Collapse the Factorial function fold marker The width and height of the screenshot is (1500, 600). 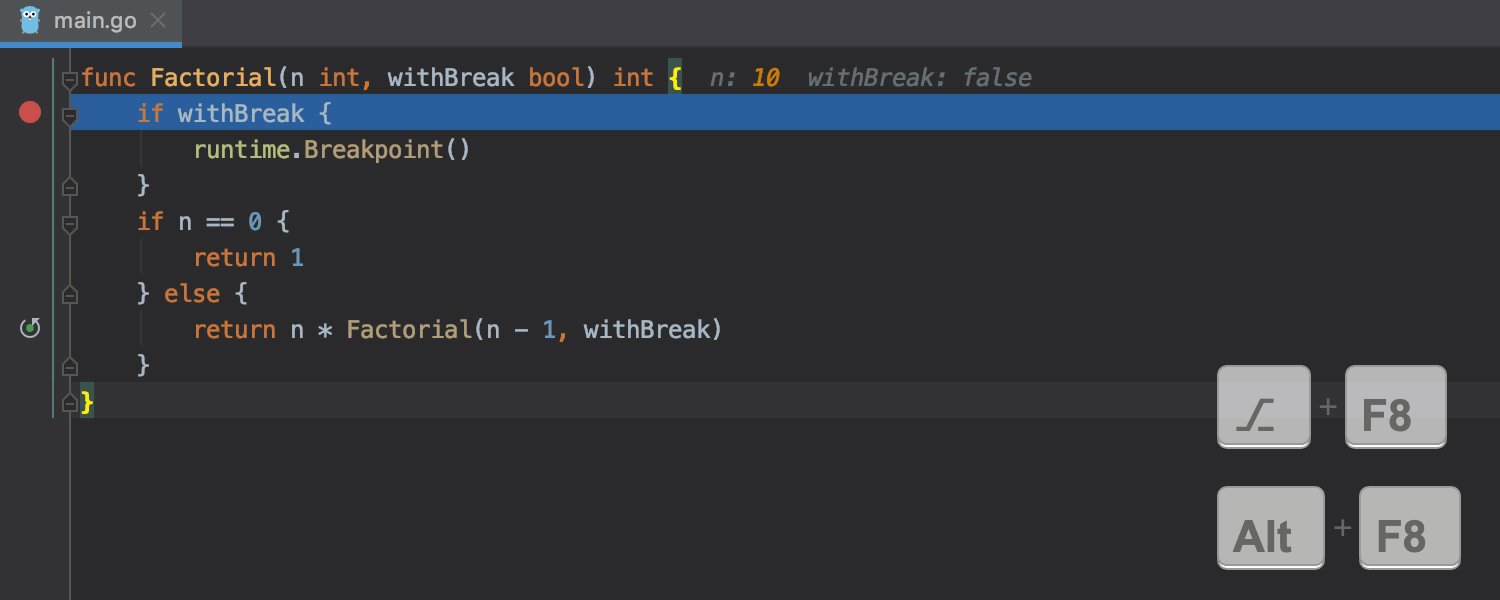point(69,79)
